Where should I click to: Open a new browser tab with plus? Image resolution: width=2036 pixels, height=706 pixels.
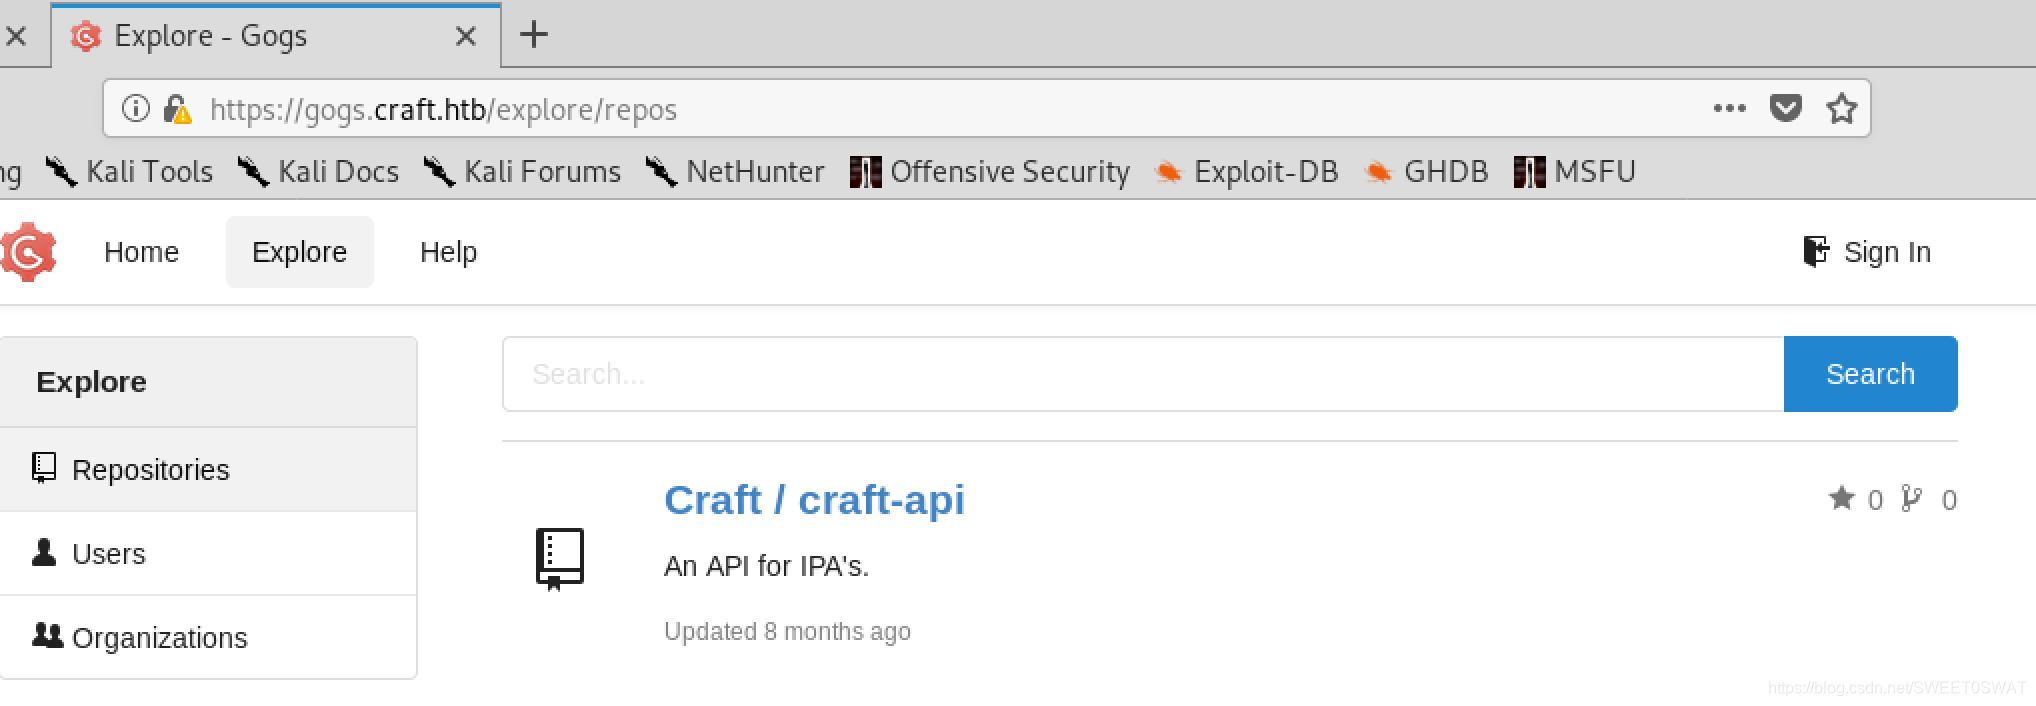point(534,34)
